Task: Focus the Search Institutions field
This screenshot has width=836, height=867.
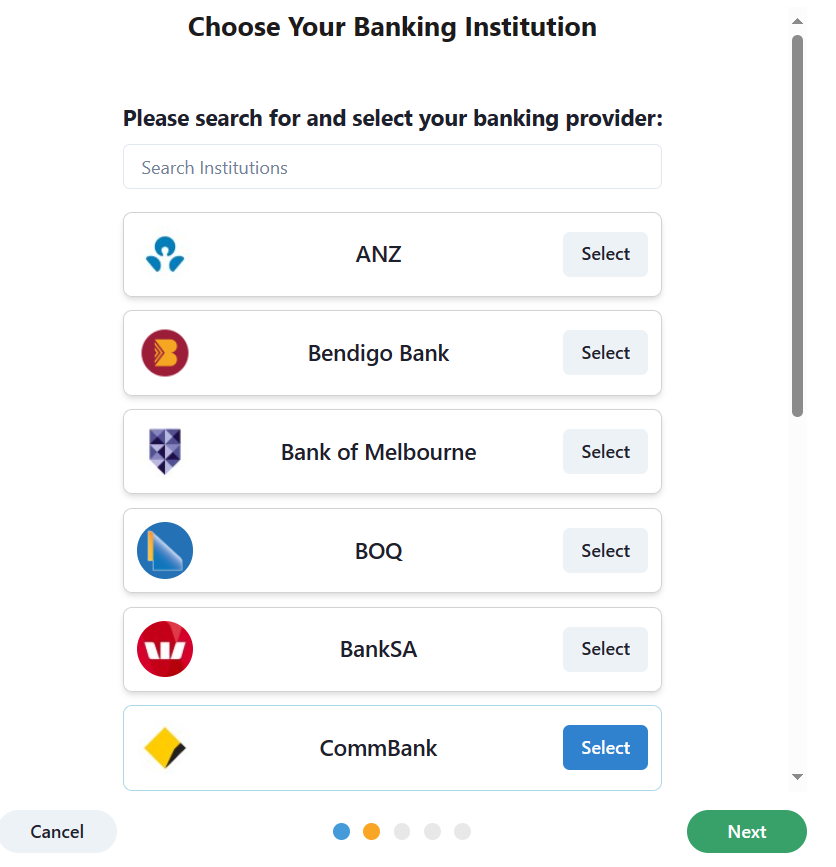Action: pyautogui.click(x=392, y=167)
